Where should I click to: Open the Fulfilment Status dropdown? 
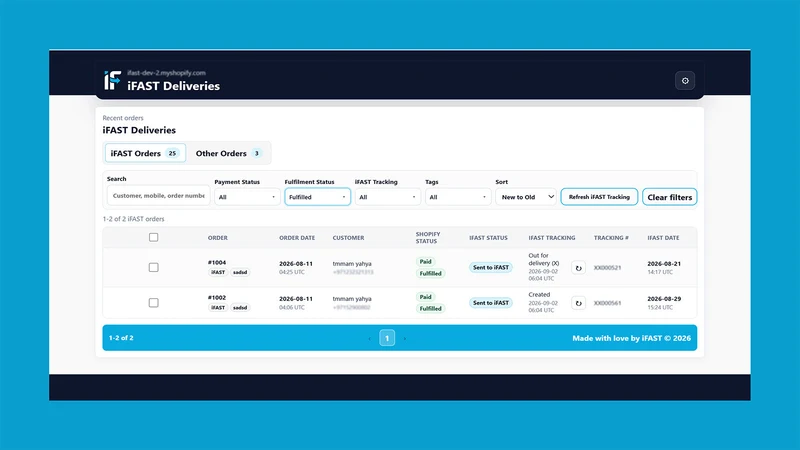point(317,197)
